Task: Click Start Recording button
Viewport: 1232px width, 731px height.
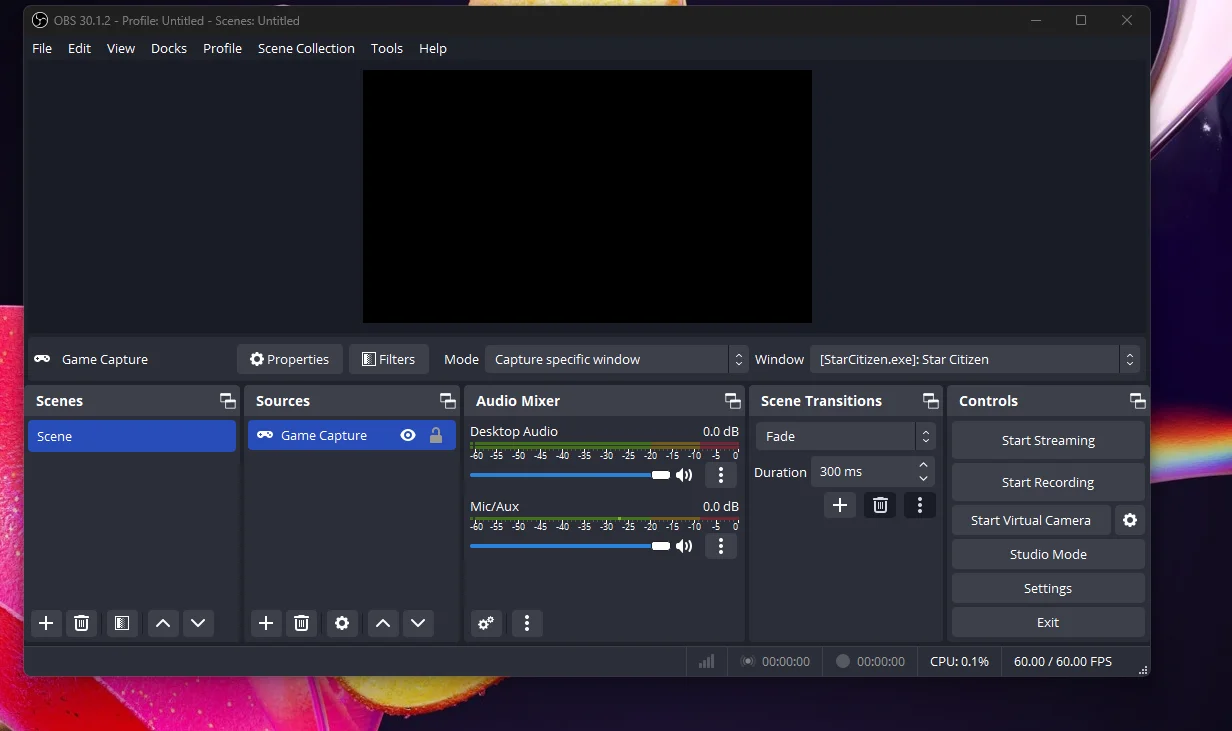Action: point(1048,482)
